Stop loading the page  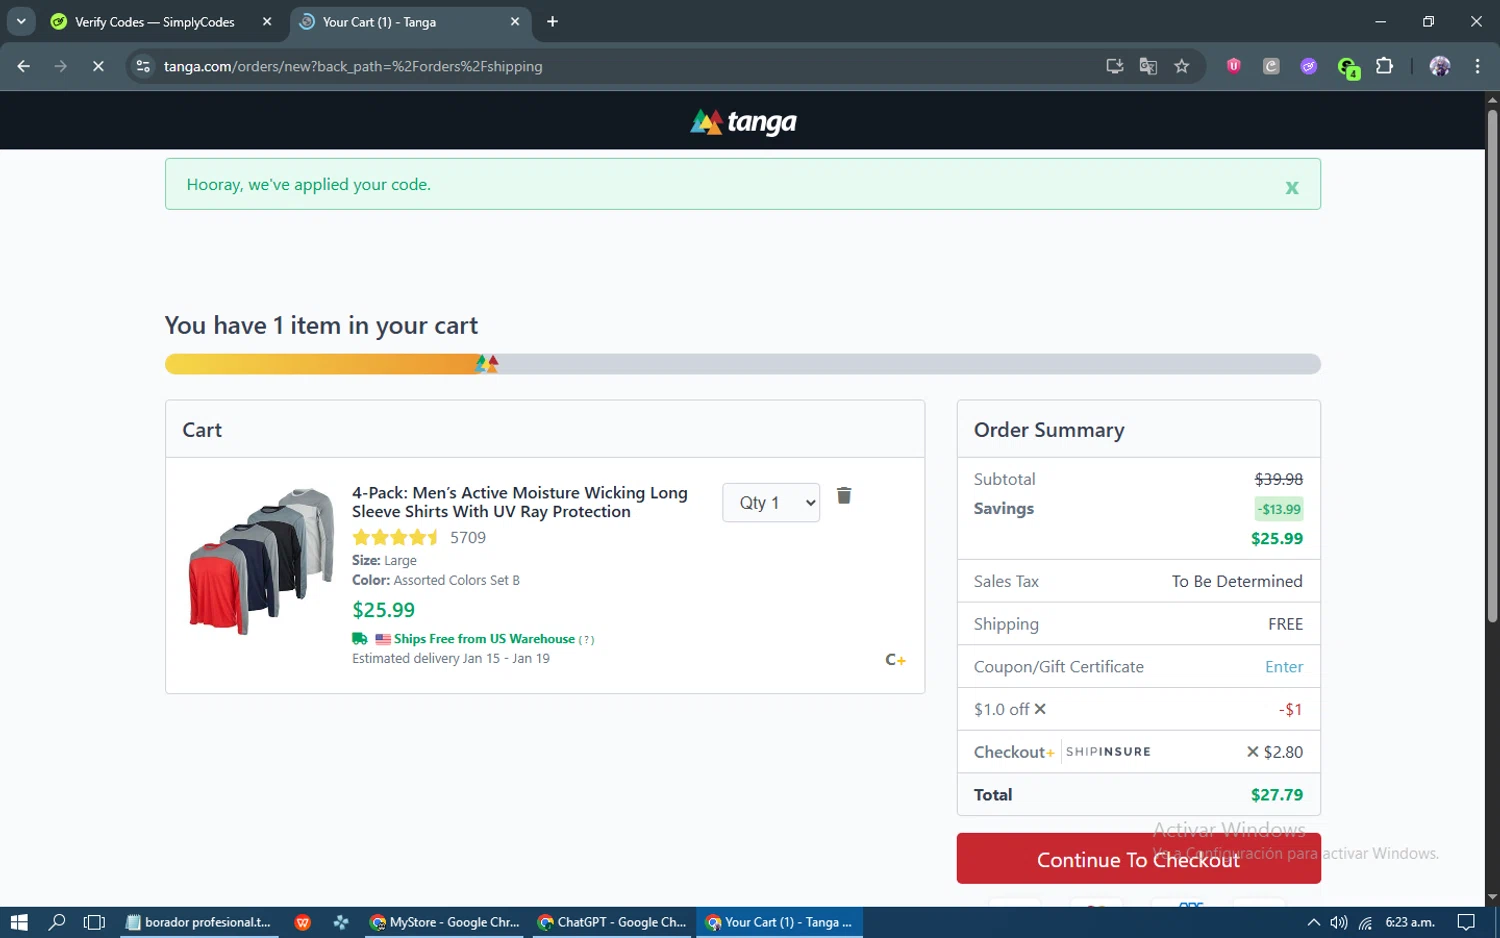(98, 66)
